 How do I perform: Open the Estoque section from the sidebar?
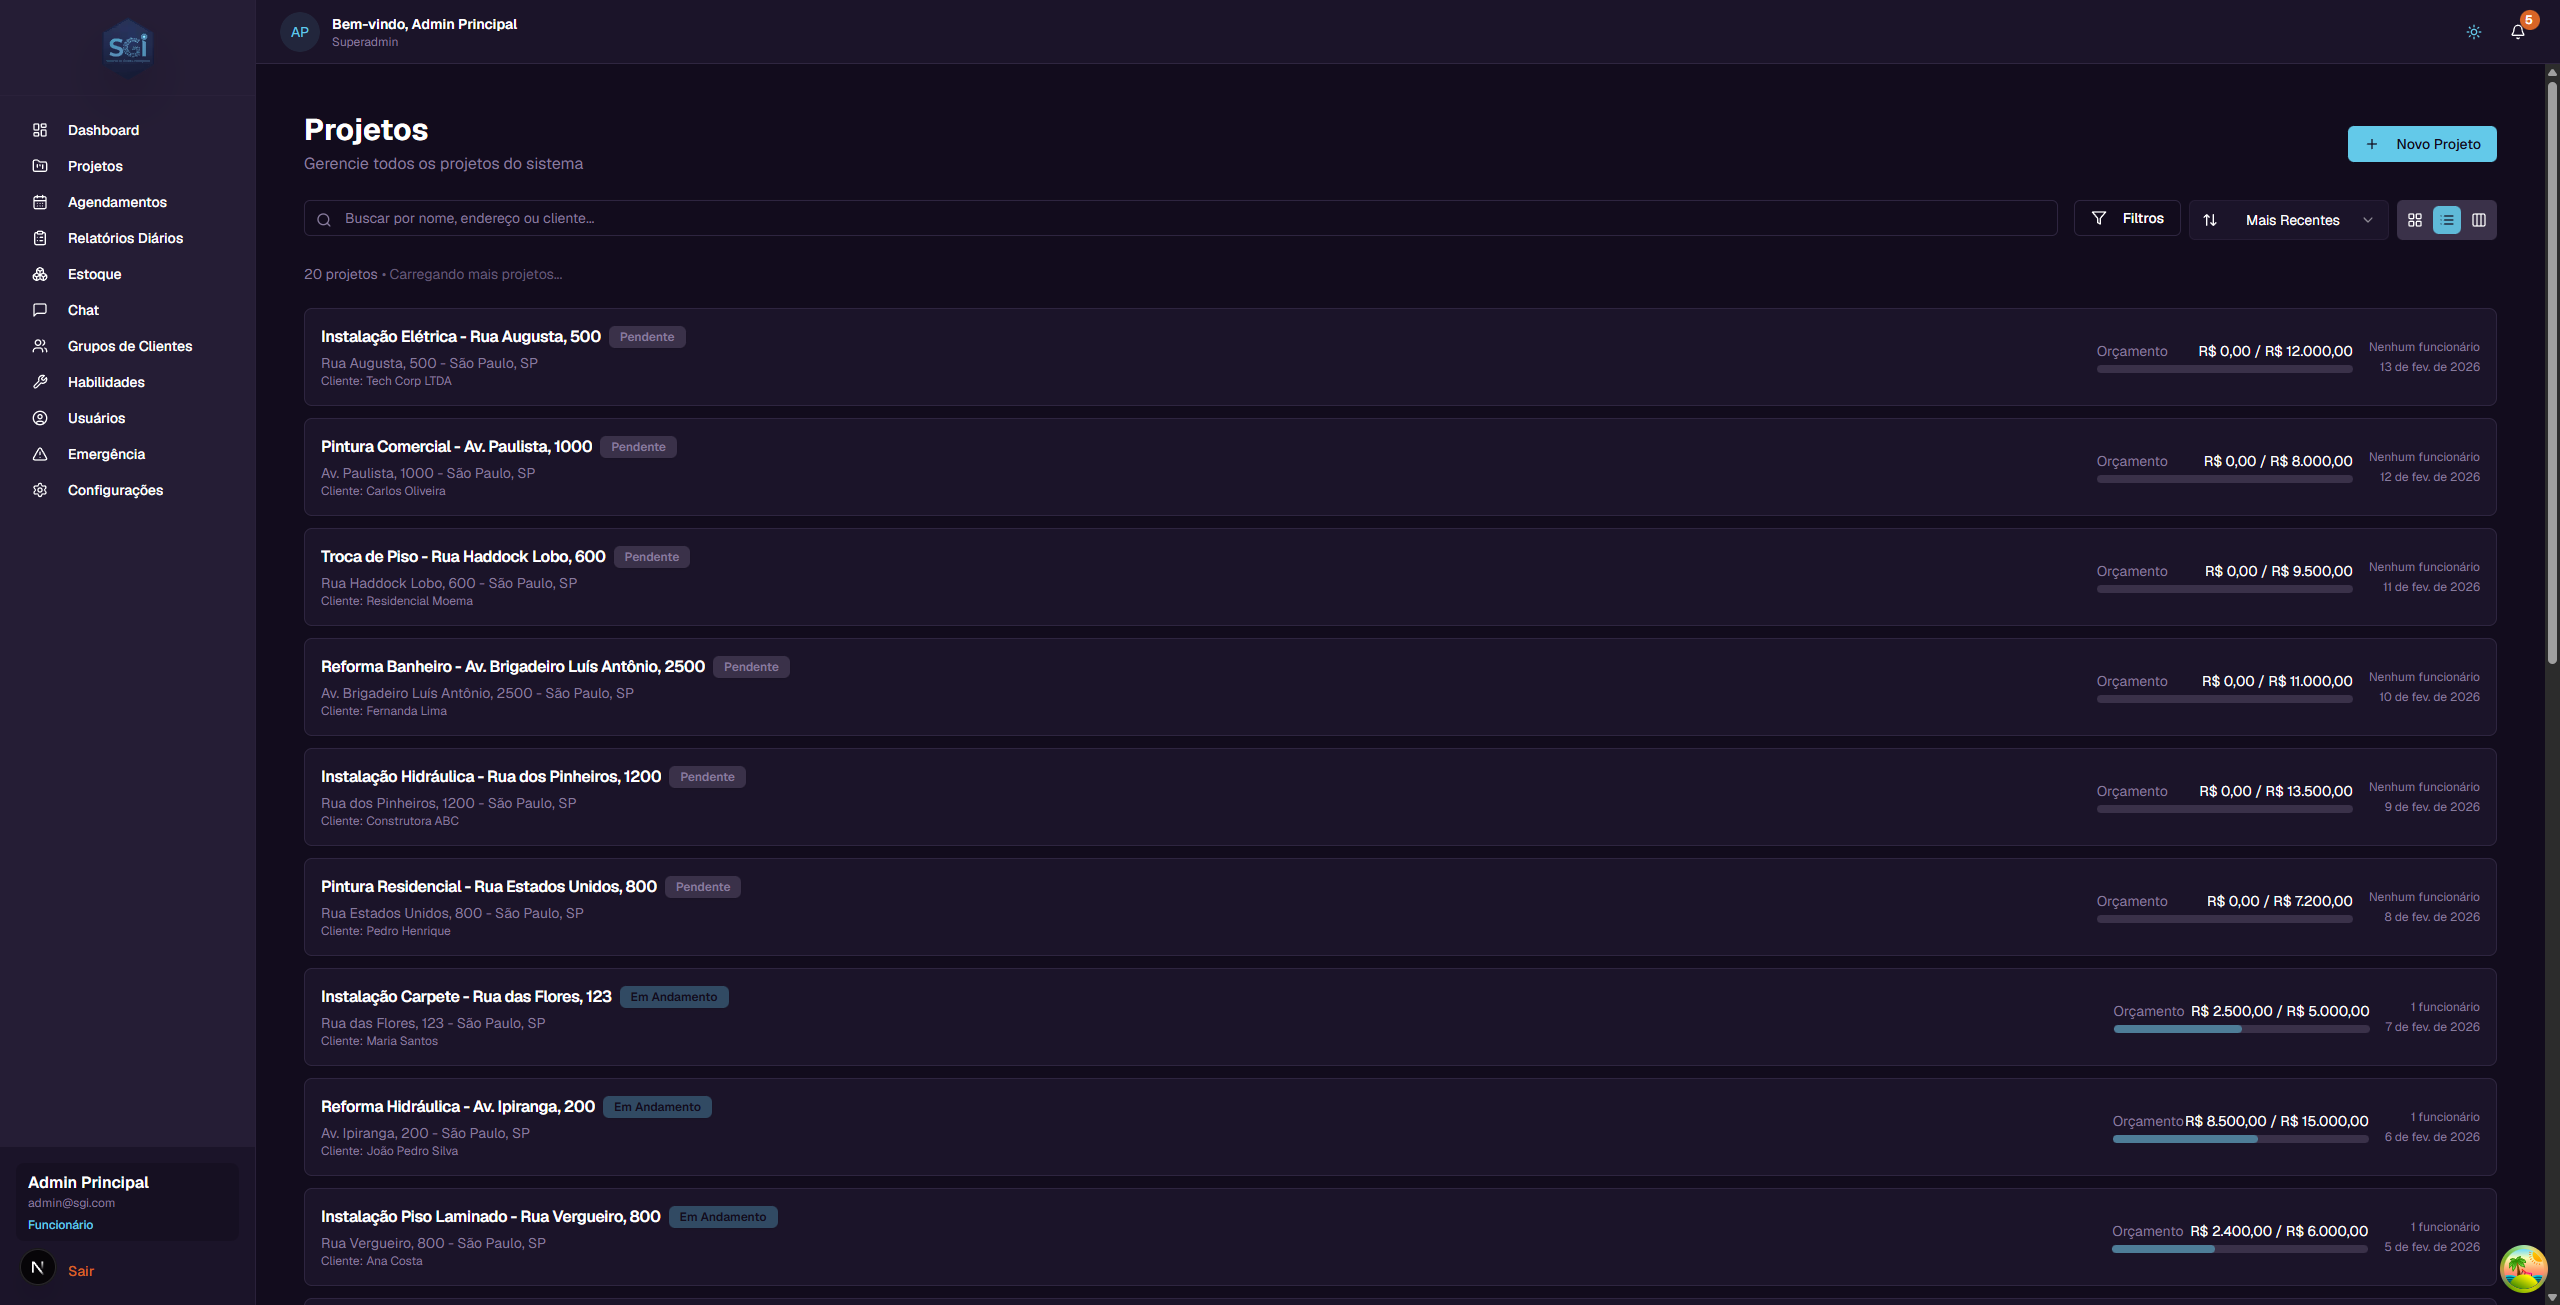[x=97, y=274]
